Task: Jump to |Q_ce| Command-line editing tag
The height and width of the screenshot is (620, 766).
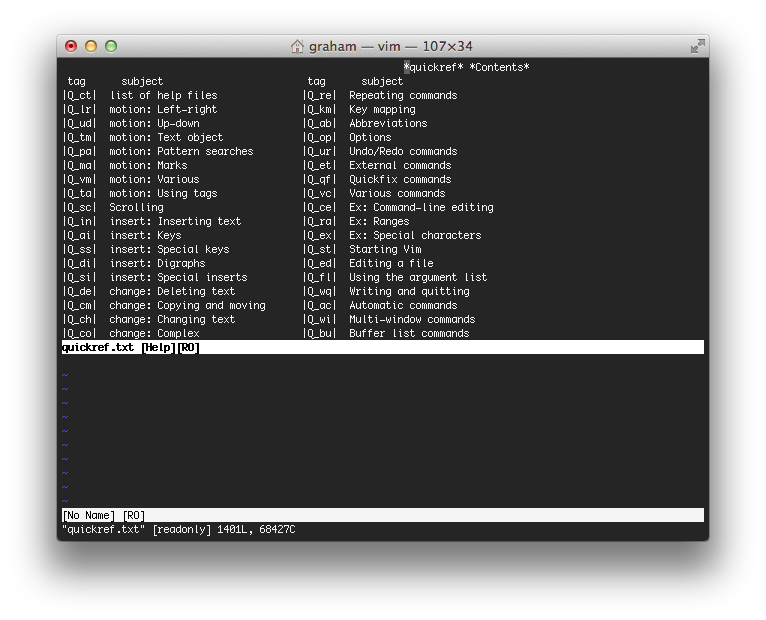Action: 319,208
